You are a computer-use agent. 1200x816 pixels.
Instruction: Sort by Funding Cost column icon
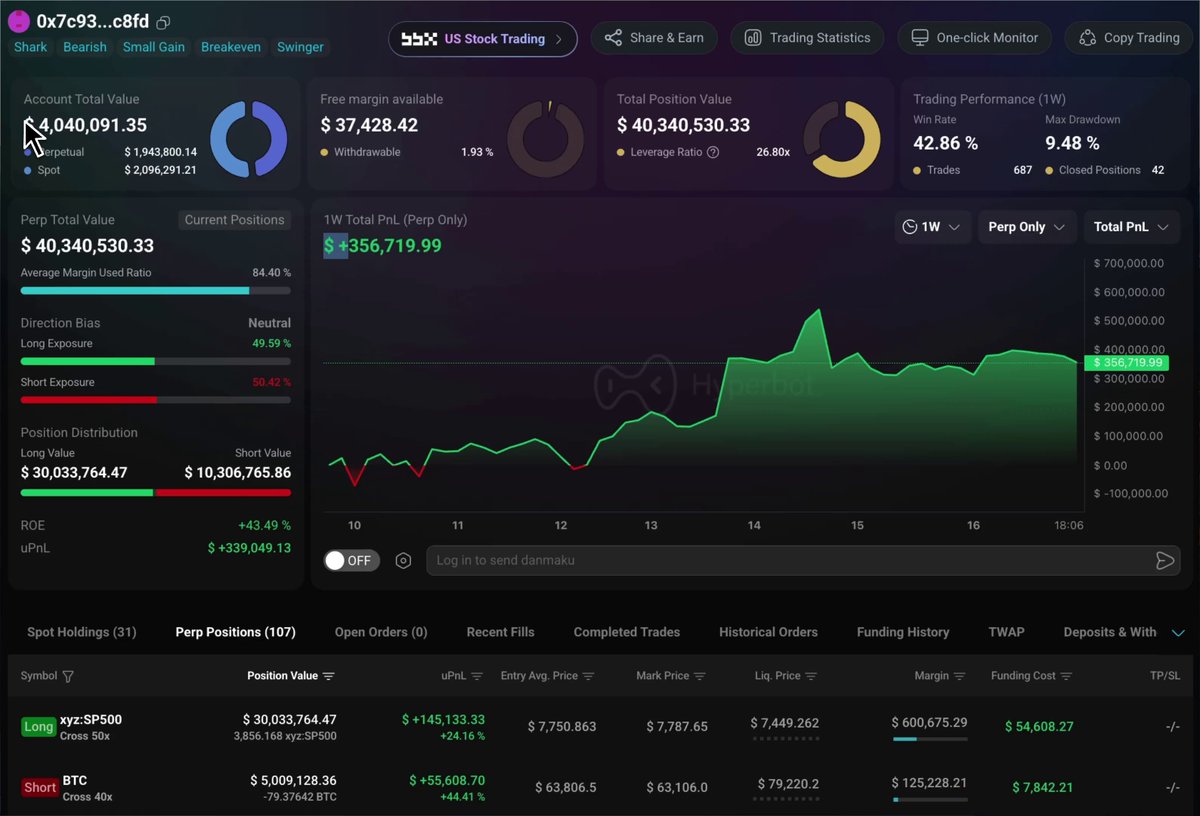(1066, 676)
